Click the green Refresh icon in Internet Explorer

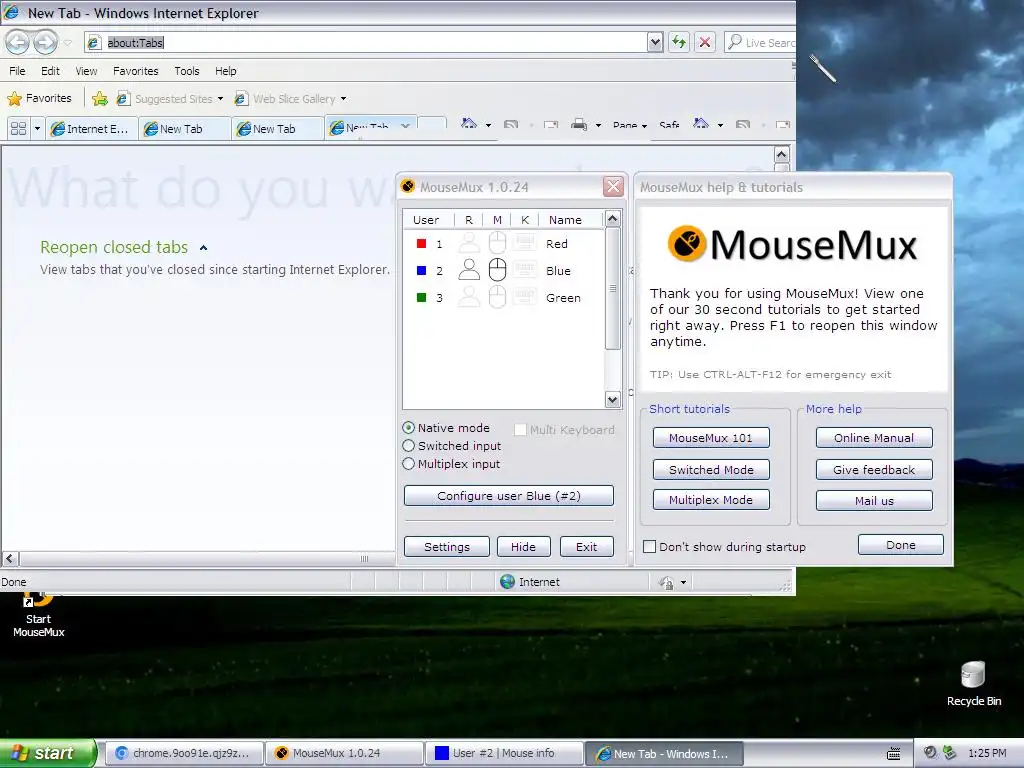(x=679, y=42)
